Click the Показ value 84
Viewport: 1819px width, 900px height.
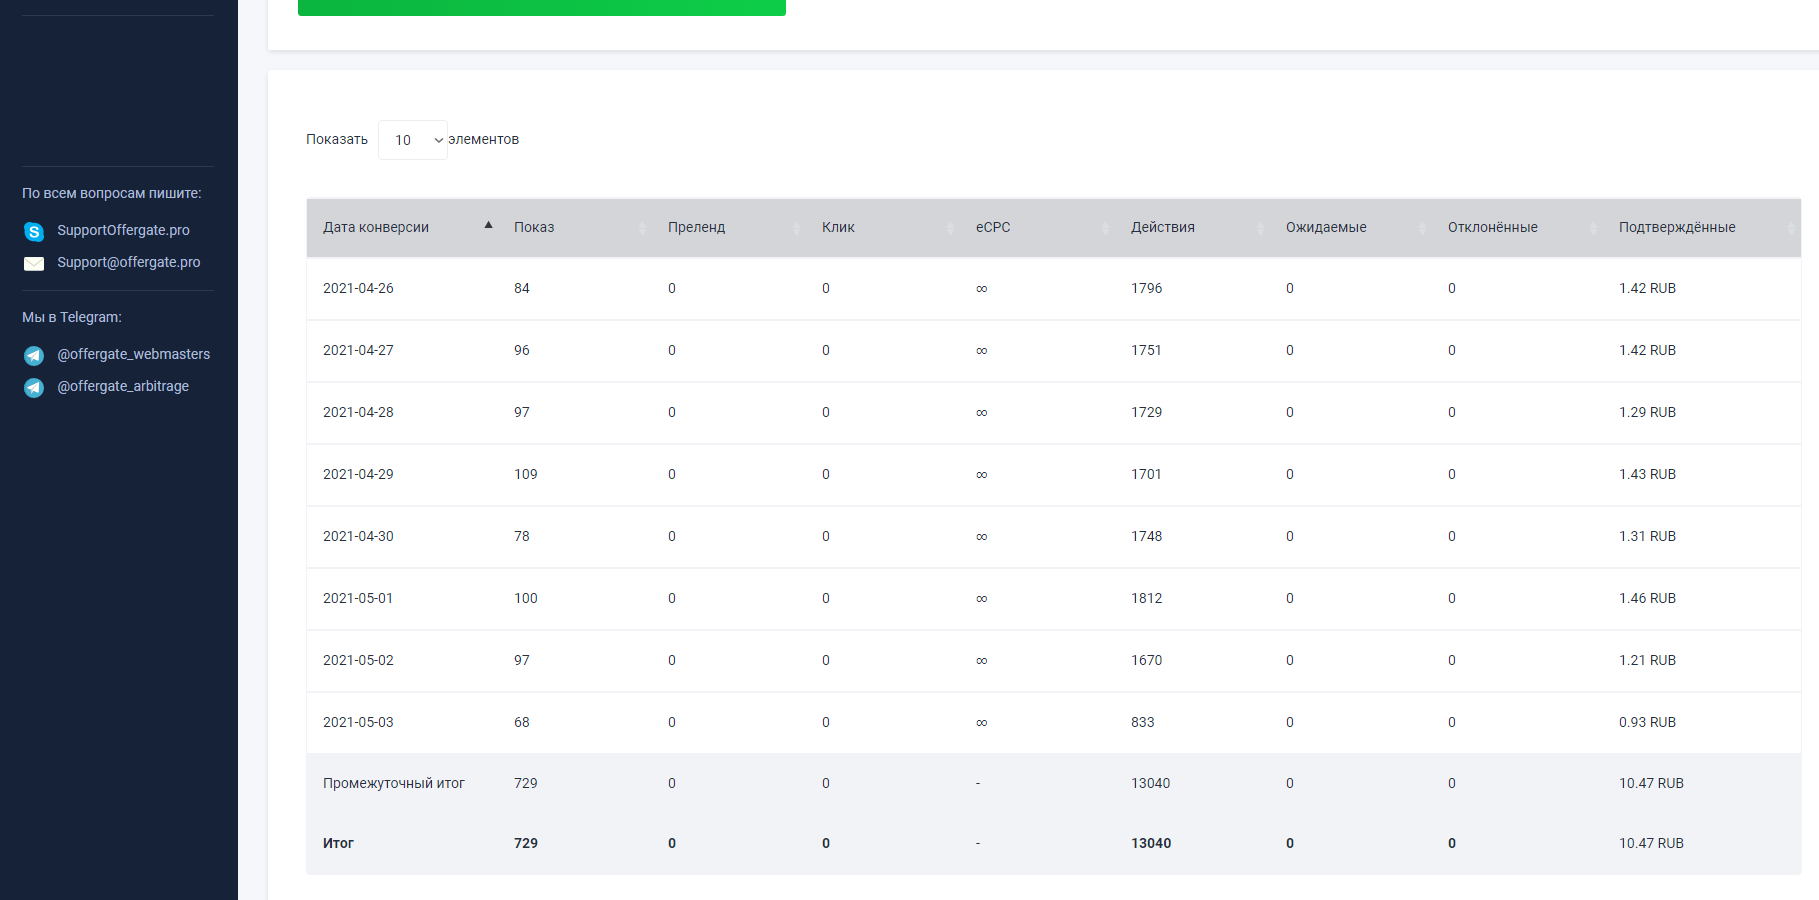[x=522, y=288]
